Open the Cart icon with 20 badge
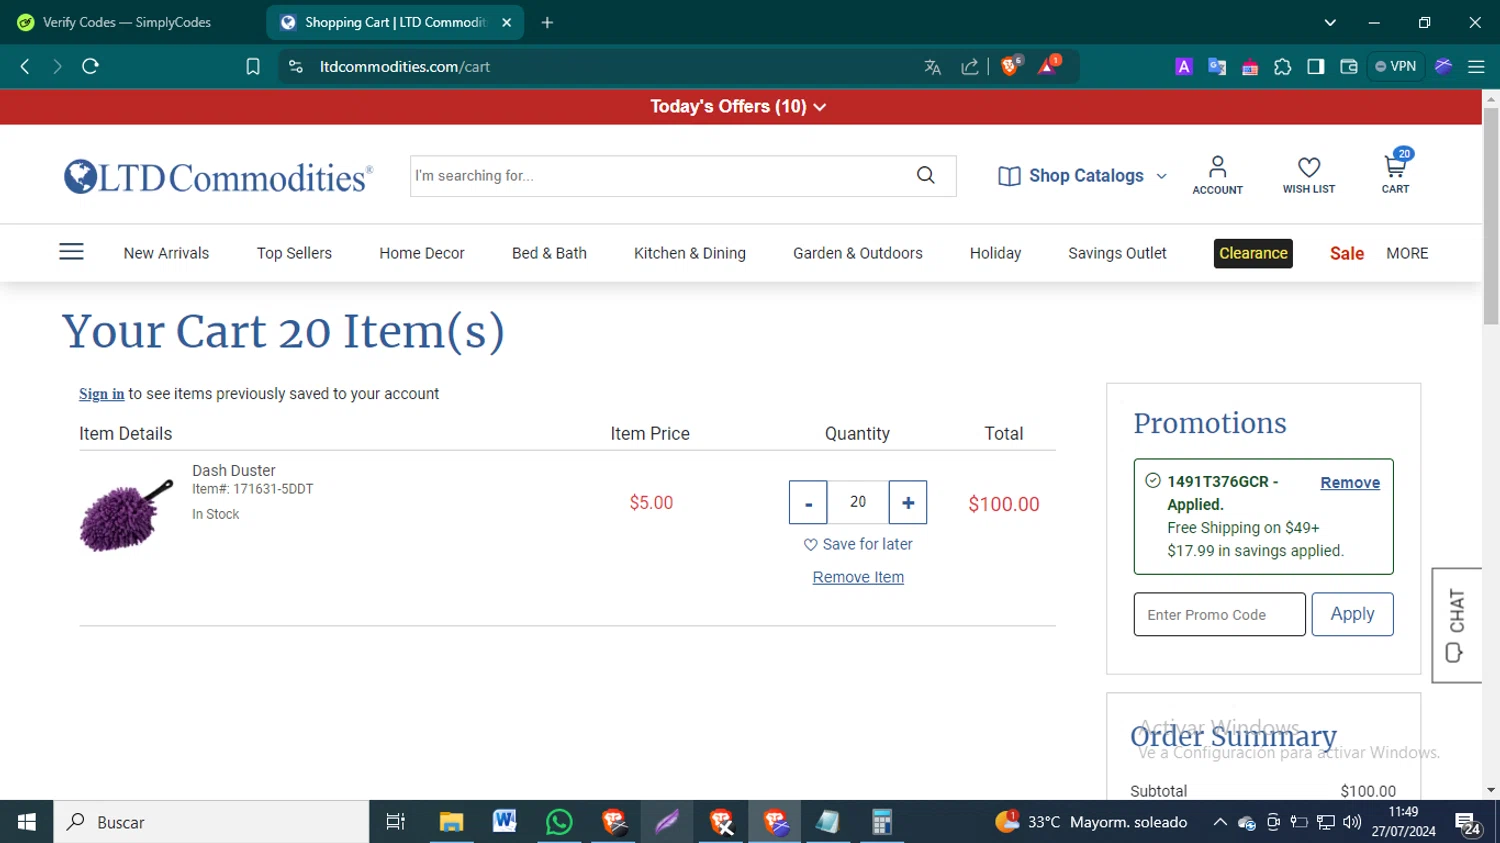This screenshot has height=843, width=1500. tap(1395, 172)
